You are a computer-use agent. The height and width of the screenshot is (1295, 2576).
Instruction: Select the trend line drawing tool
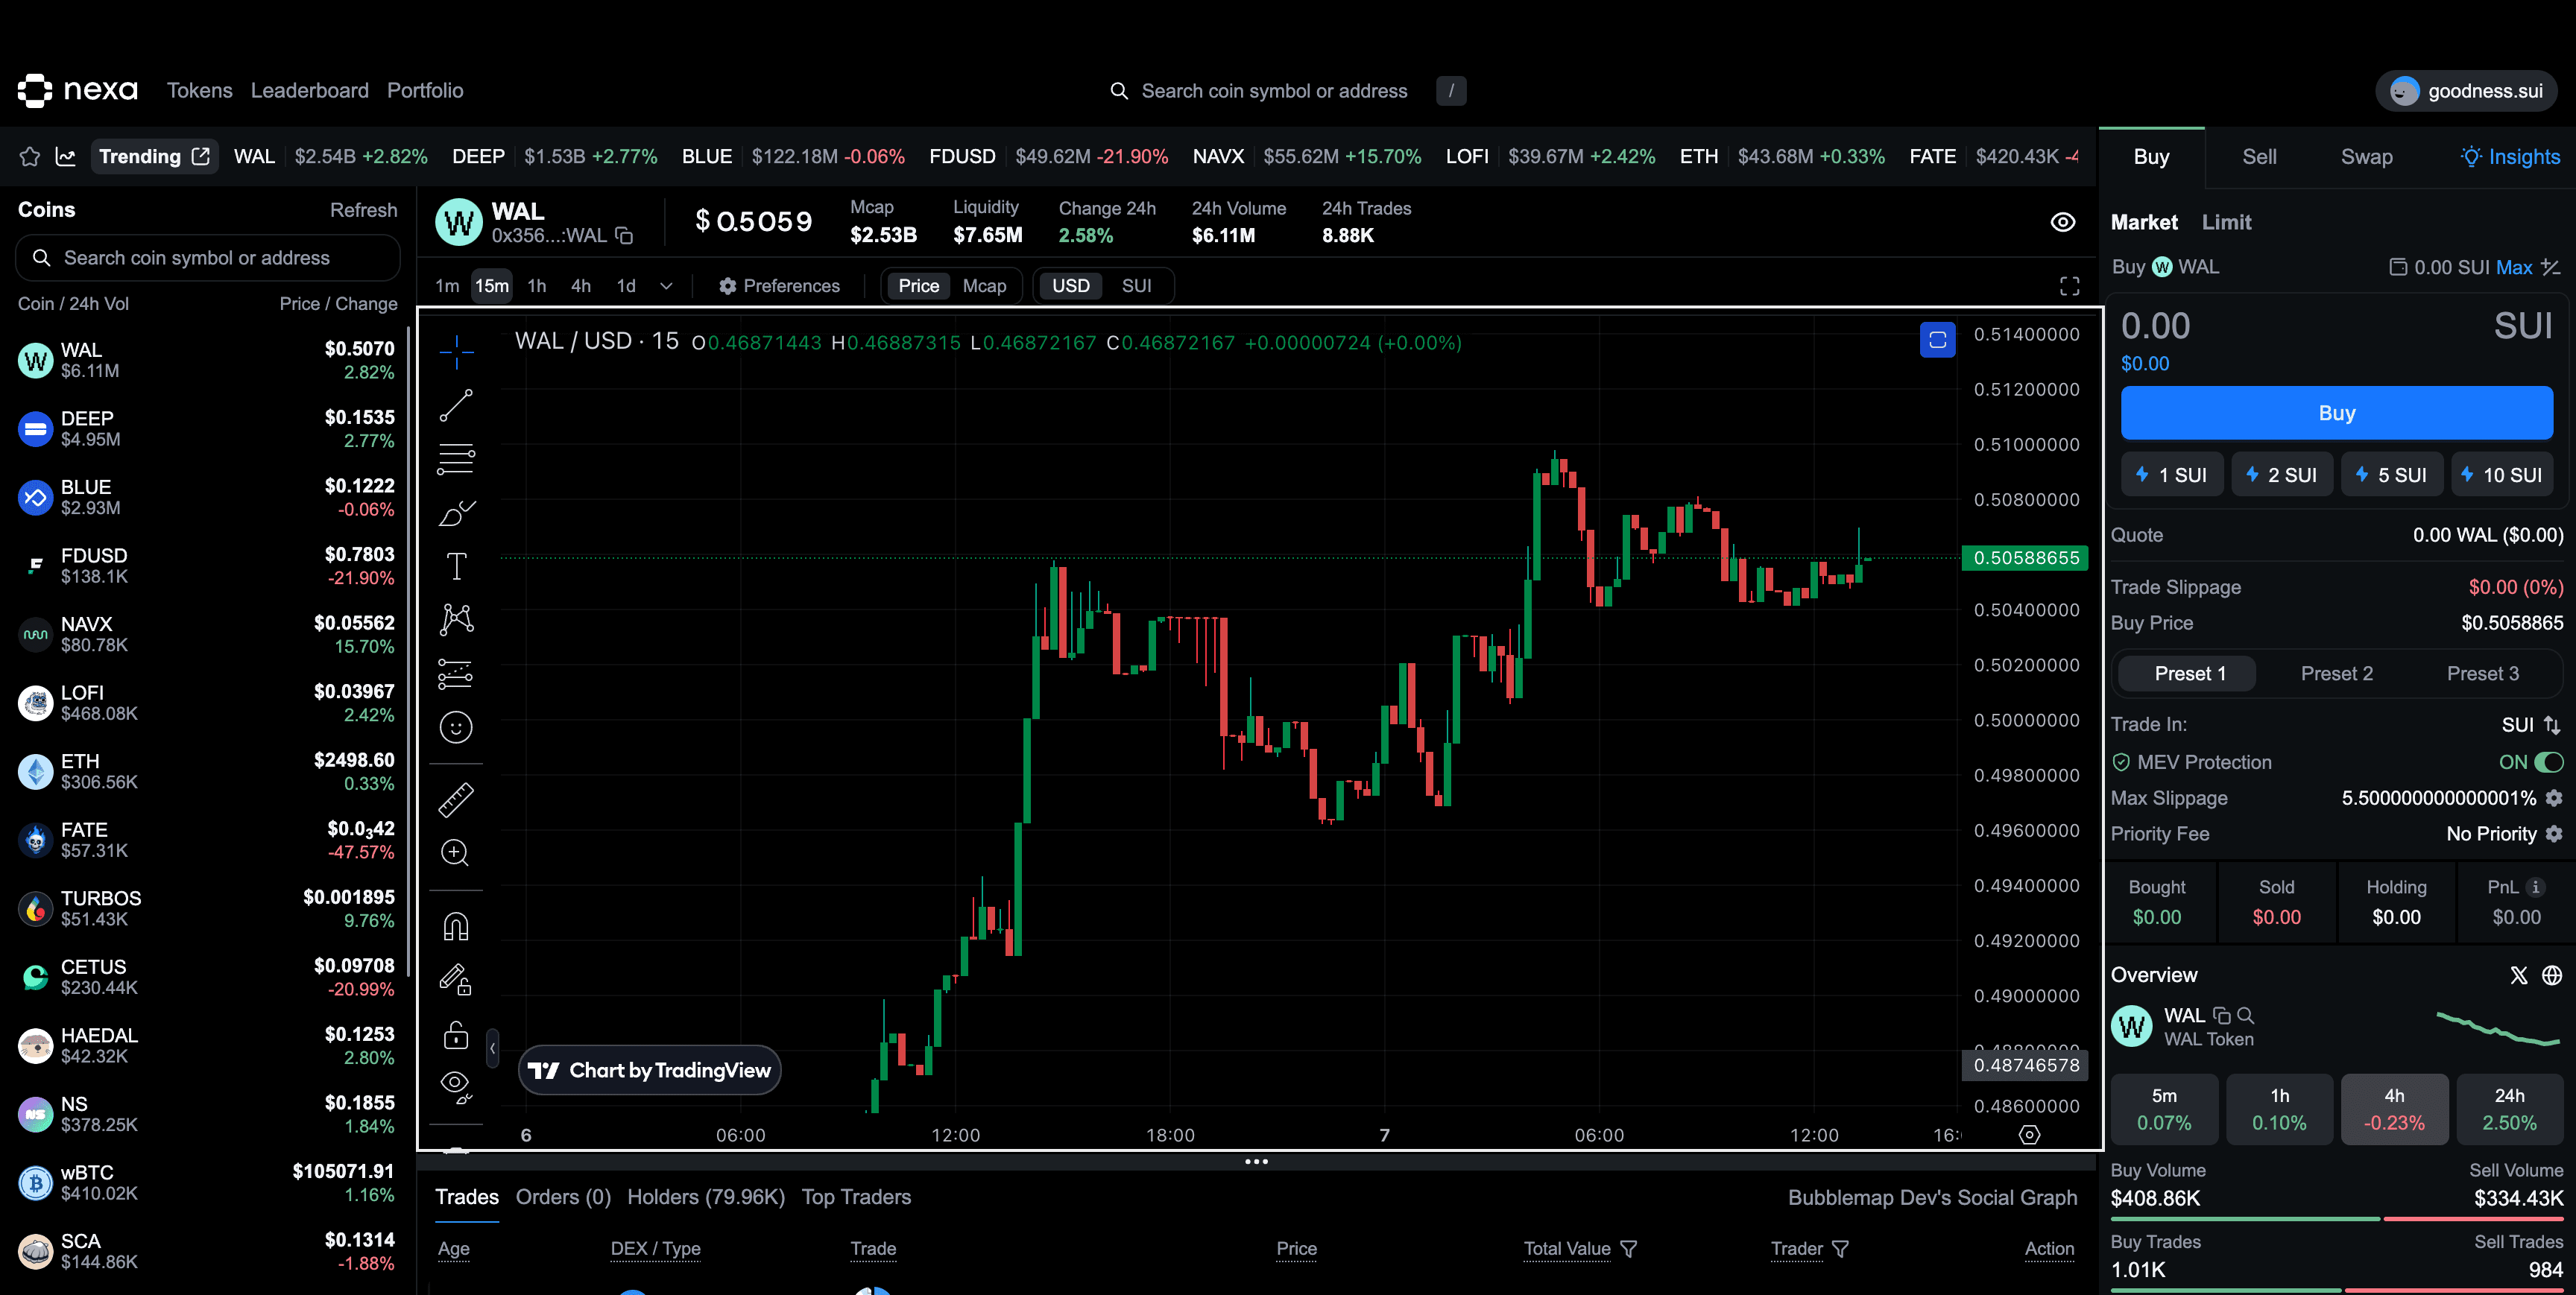click(x=456, y=404)
